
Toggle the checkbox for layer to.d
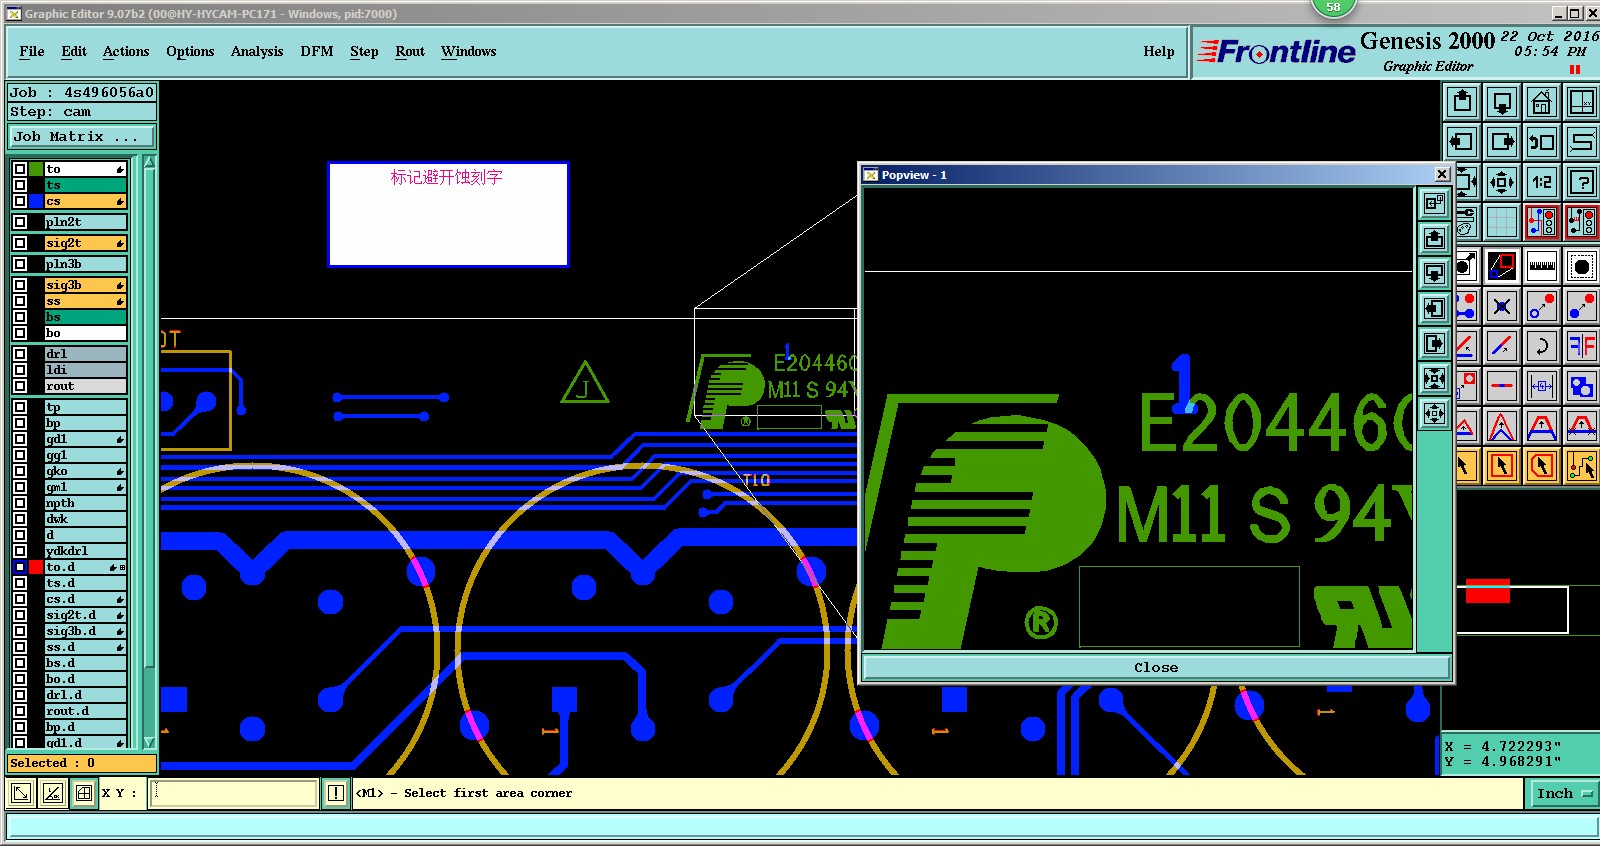(20, 567)
